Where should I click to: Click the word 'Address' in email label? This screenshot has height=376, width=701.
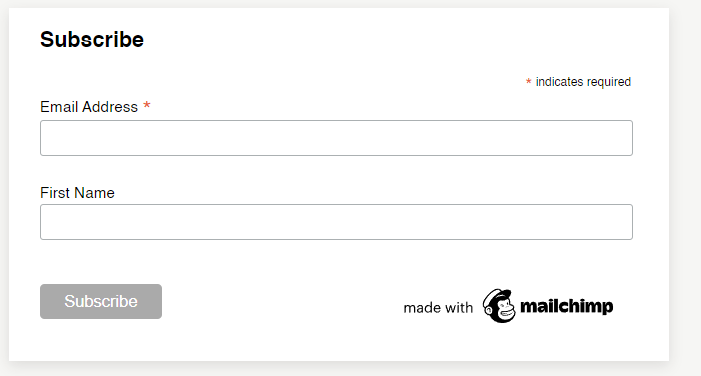(110, 107)
